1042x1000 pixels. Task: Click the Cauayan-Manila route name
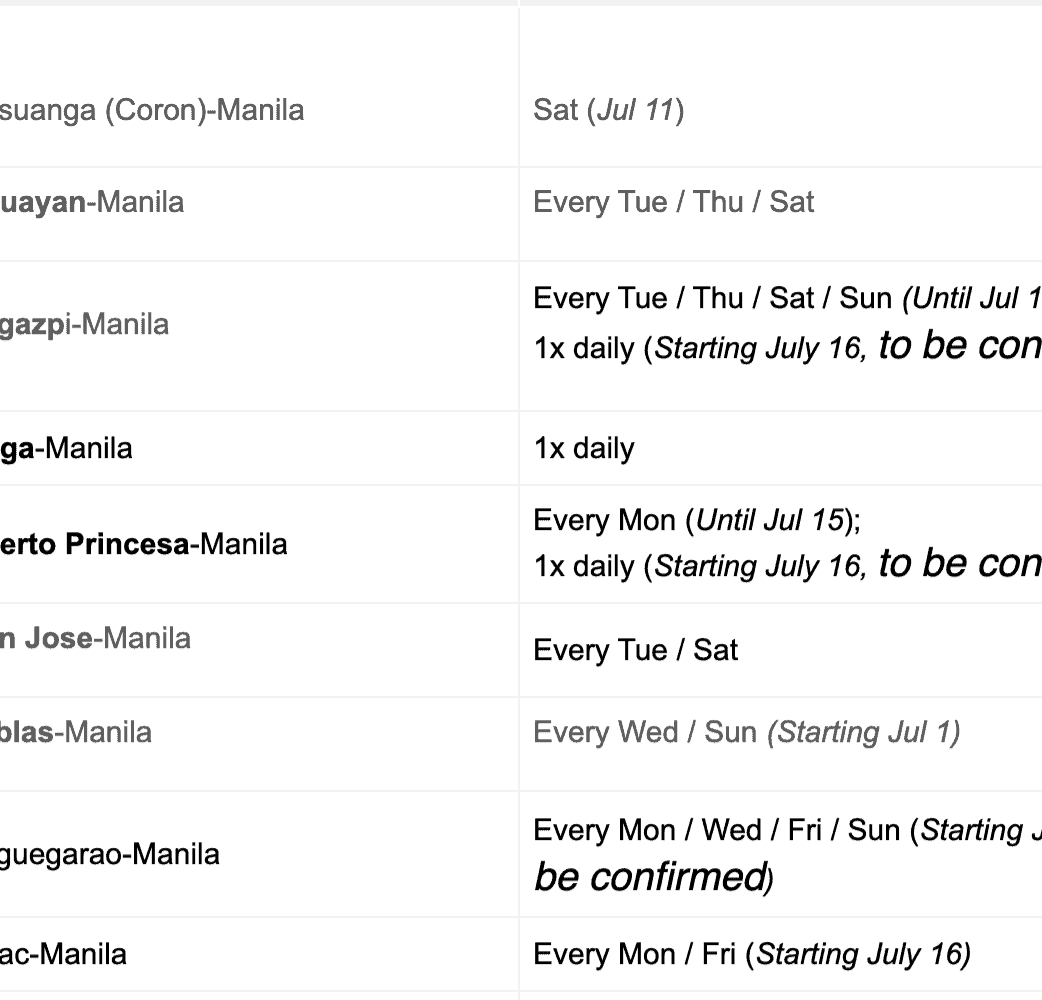[92, 202]
